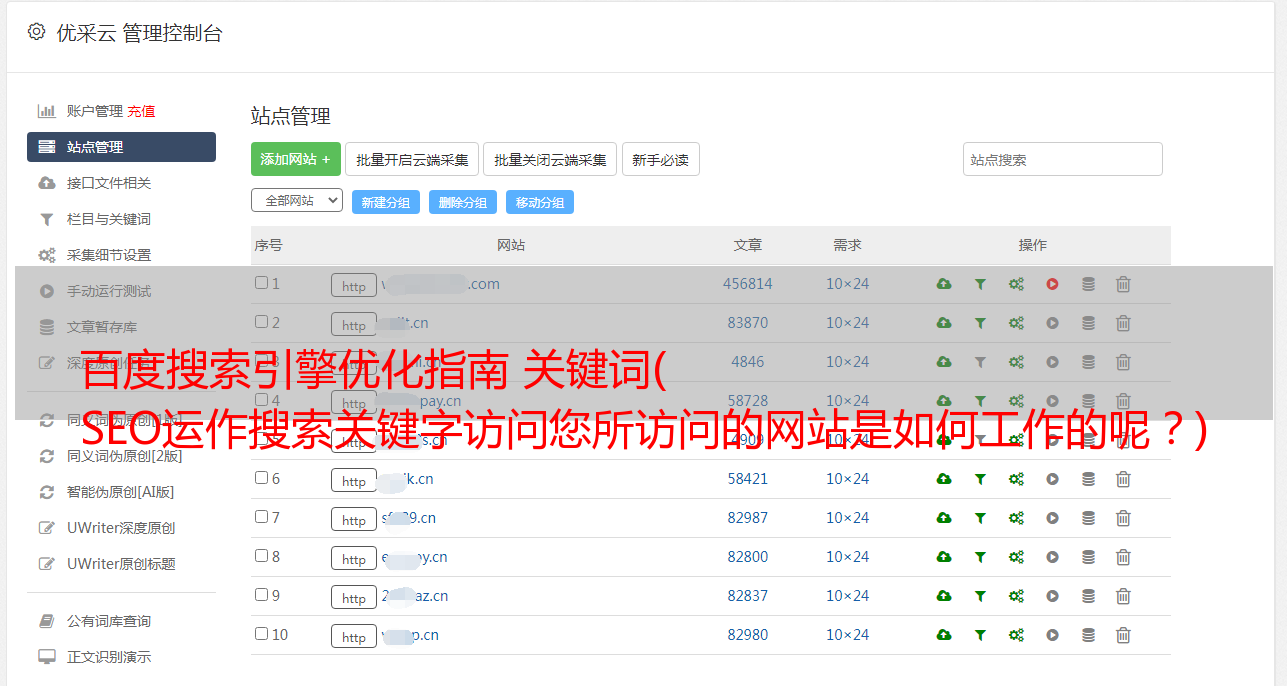This screenshot has width=1287, height=686.
Task: Tick the checkbox for site row 9
Action: tap(261, 595)
